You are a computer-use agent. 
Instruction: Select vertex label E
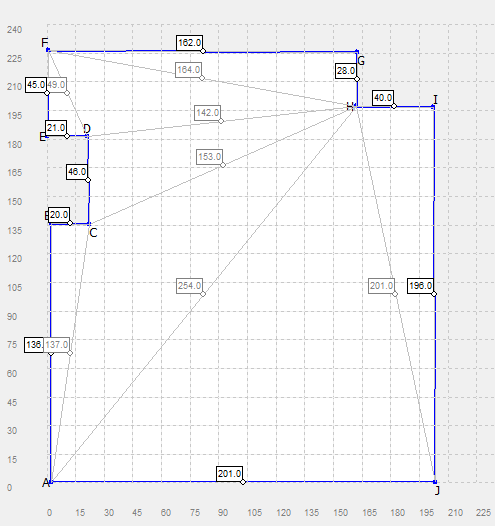pos(43,137)
